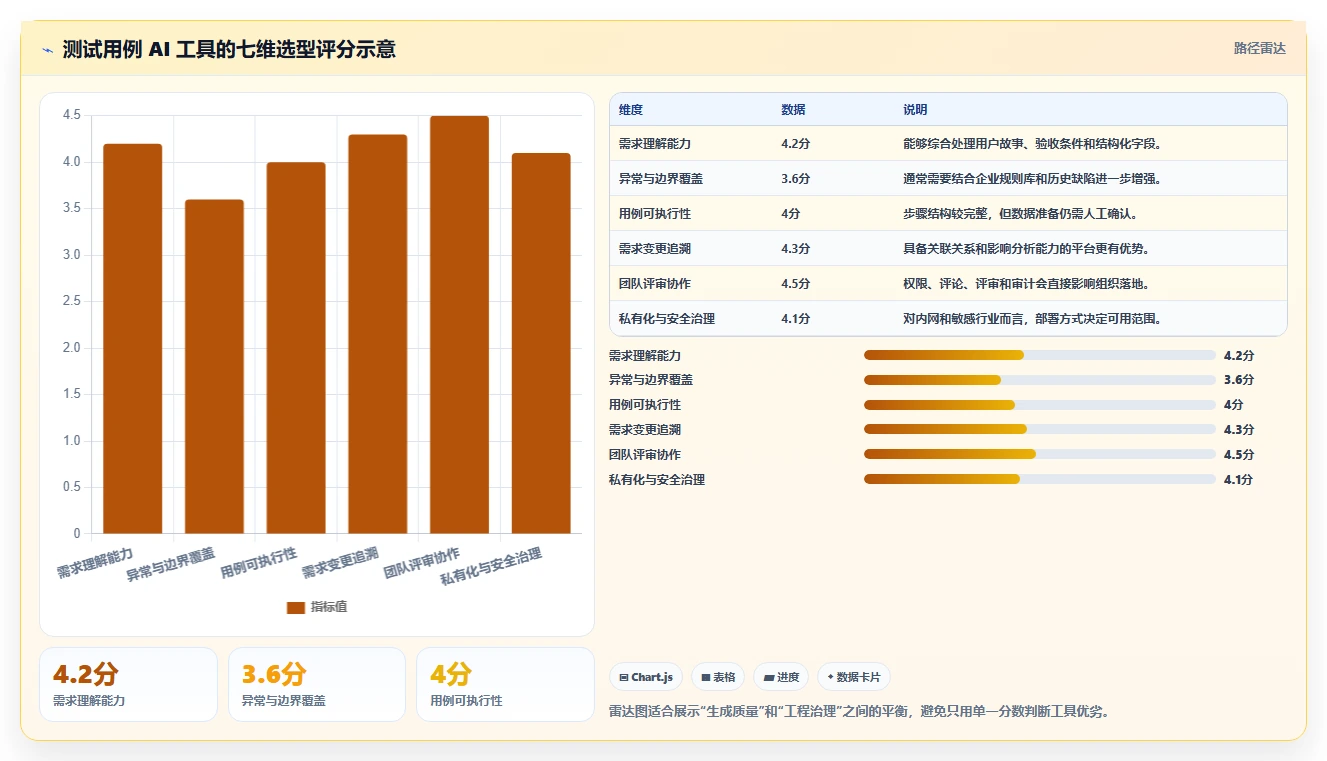Click the 需求变更追溯 bar in the chart
Screen dimensions: 1327x761
point(378,334)
